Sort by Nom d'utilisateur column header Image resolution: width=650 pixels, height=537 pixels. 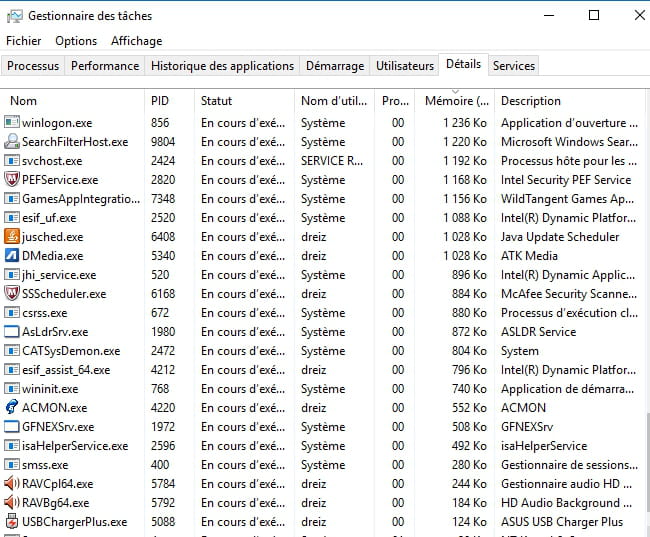[x=334, y=100]
